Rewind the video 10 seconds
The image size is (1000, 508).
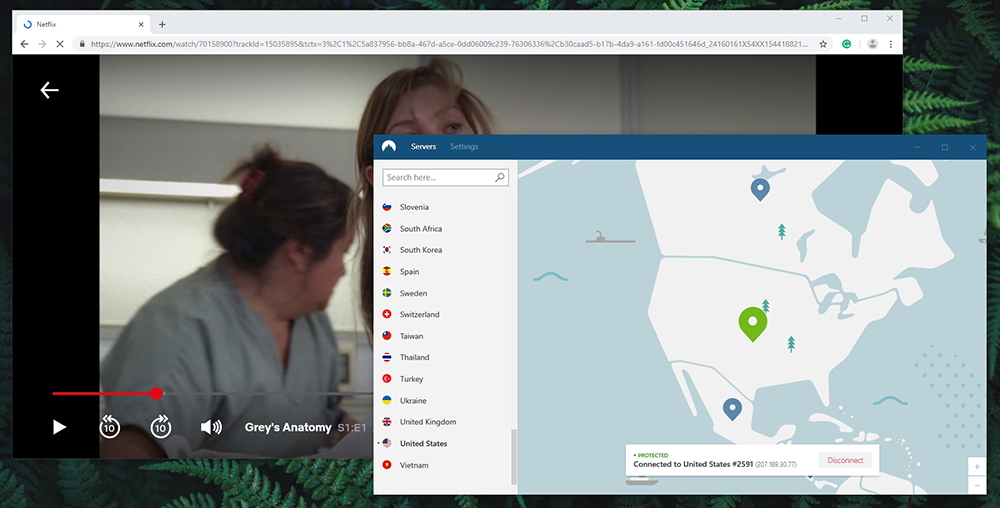(109, 426)
